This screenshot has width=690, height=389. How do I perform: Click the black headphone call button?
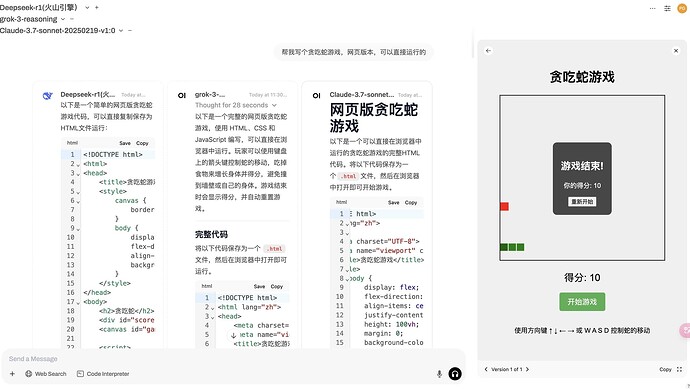coord(455,374)
